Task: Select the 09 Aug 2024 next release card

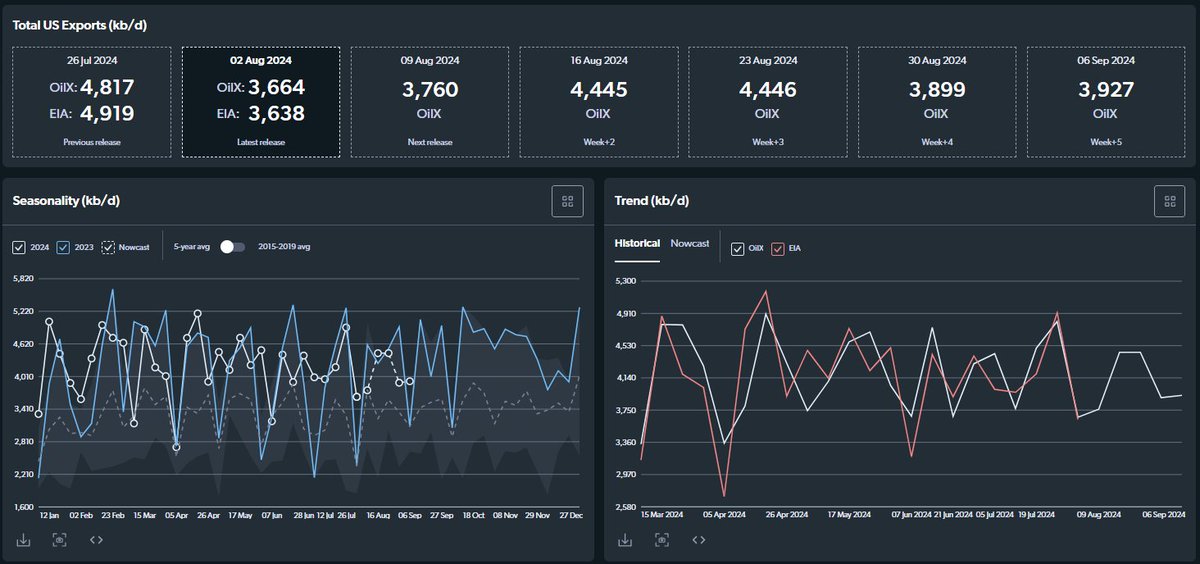Action: tap(429, 101)
